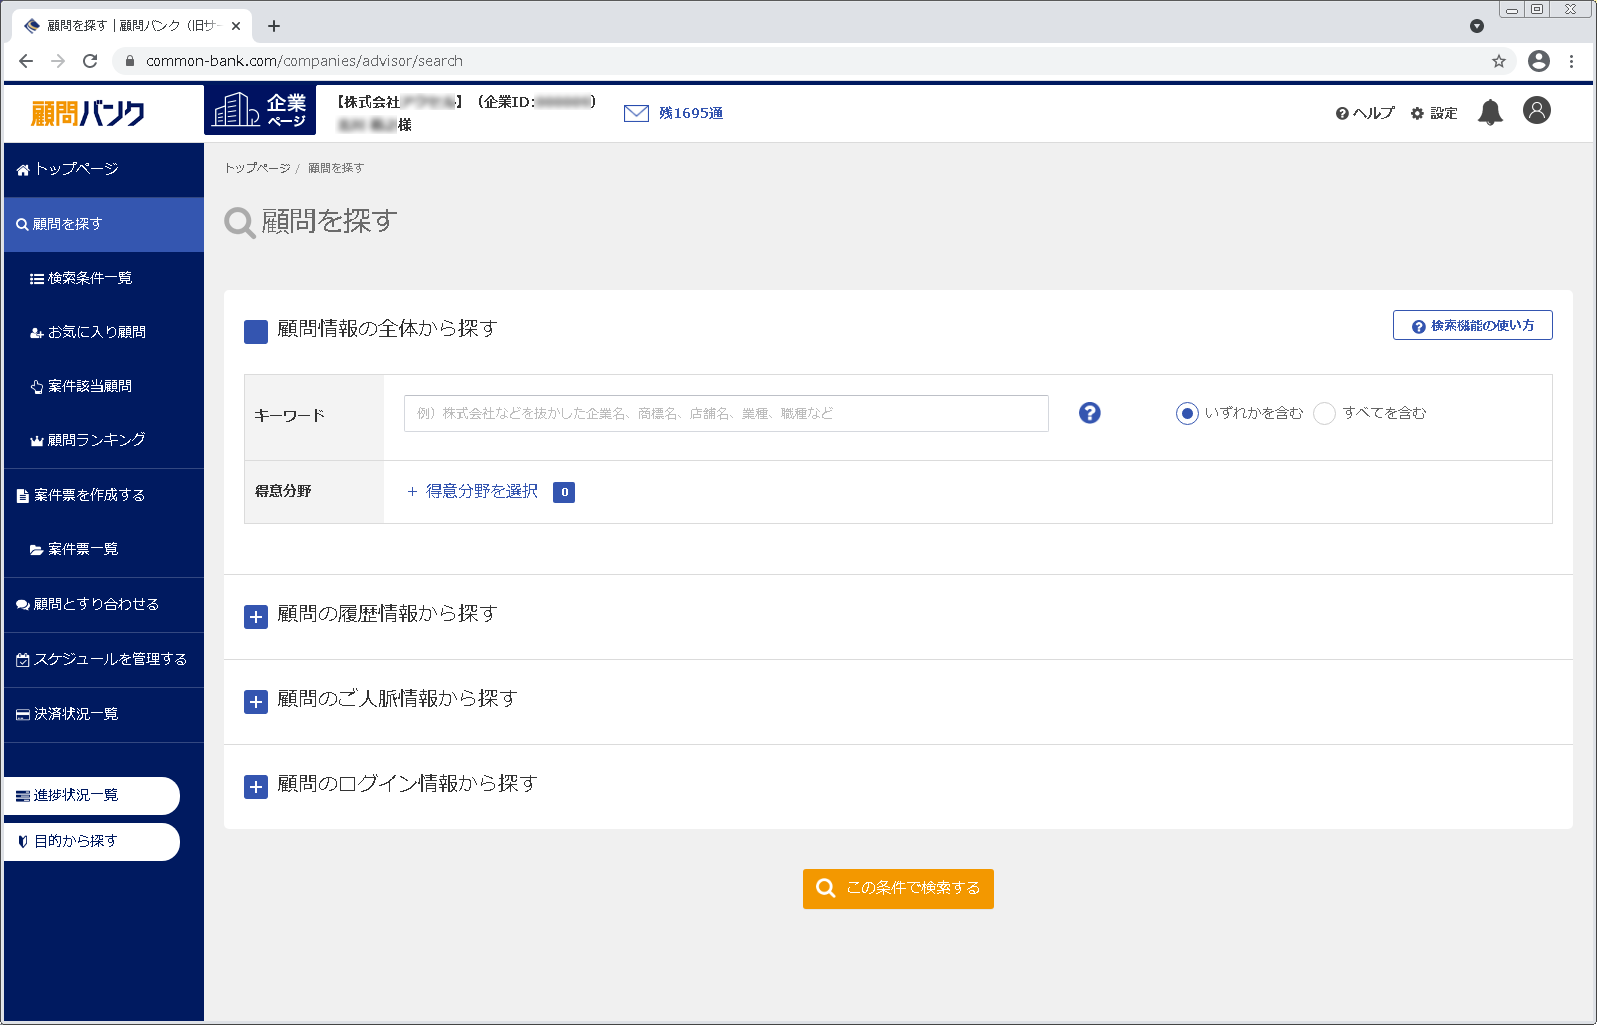The width and height of the screenshot is (1597, 1025).
Task: Click ＋得意分野を選択 link
Action: point(472,491)
